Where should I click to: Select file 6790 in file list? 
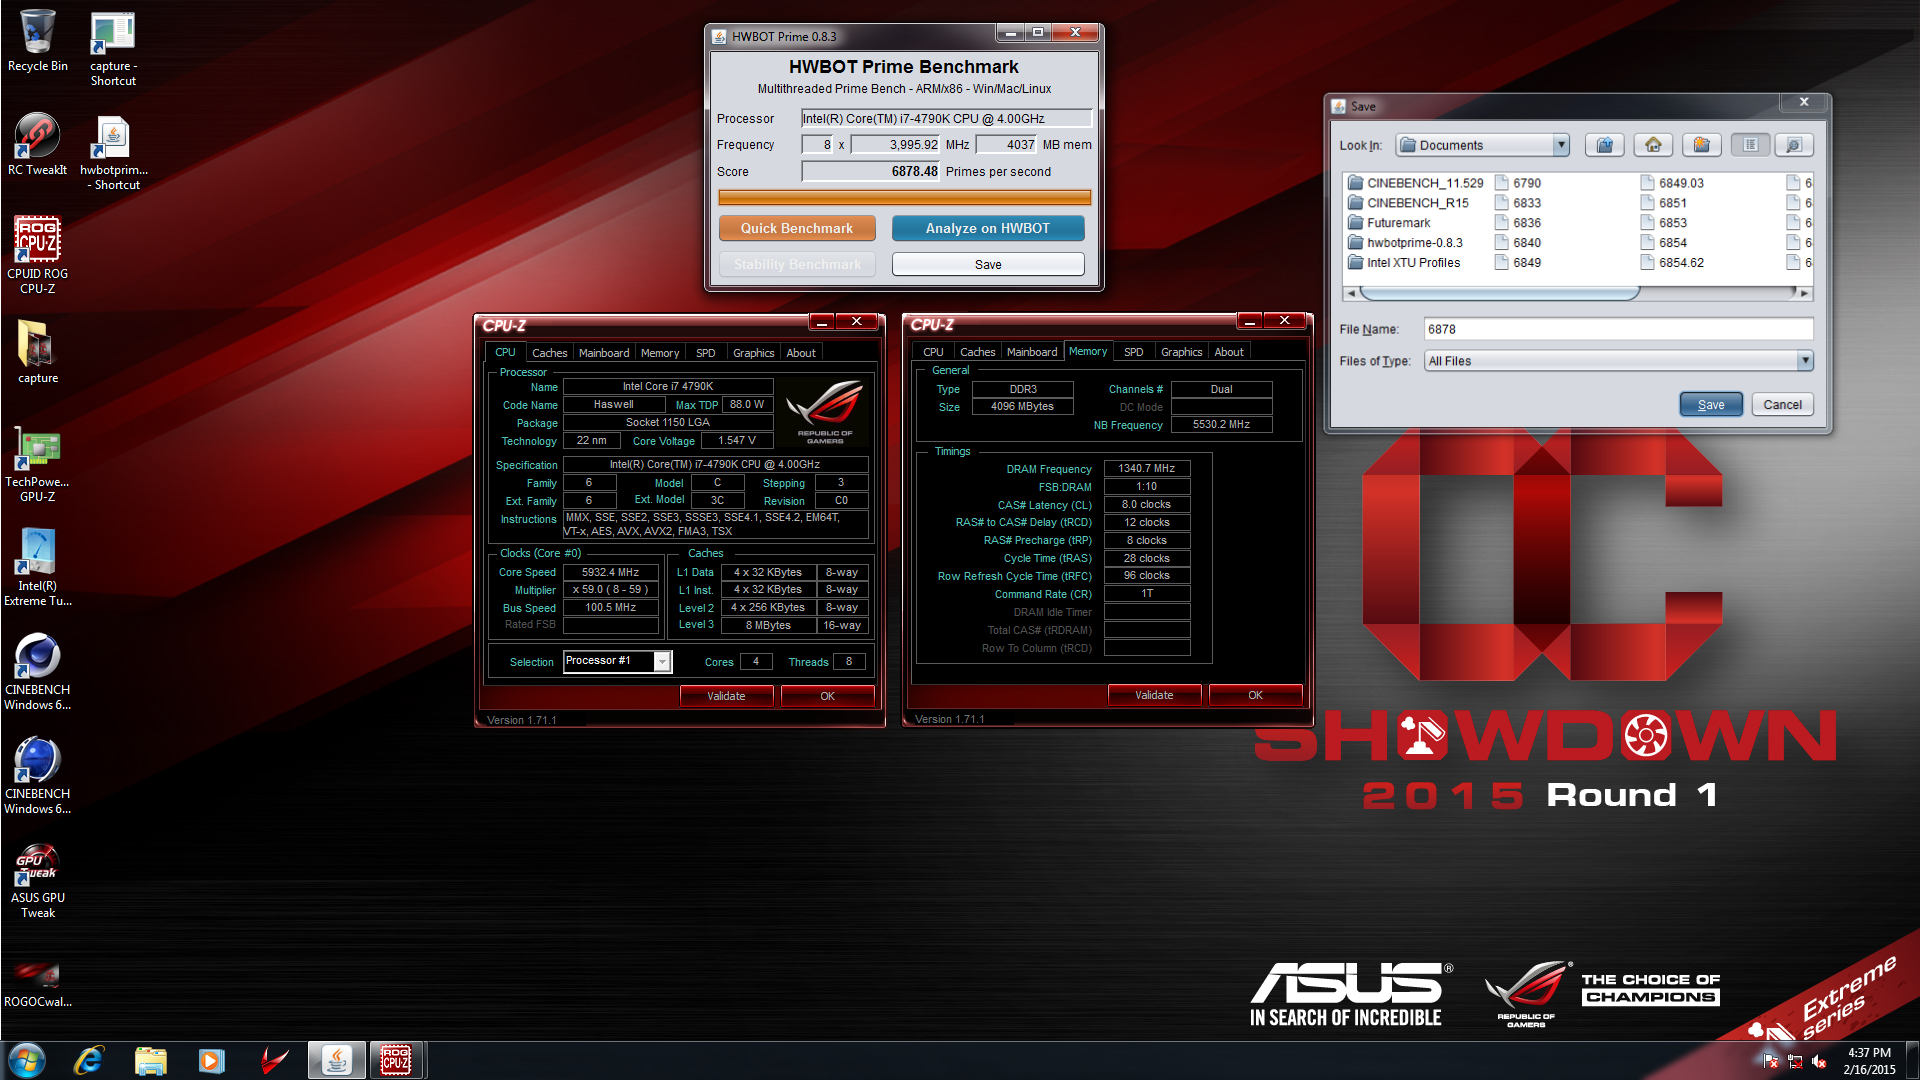1518,183
